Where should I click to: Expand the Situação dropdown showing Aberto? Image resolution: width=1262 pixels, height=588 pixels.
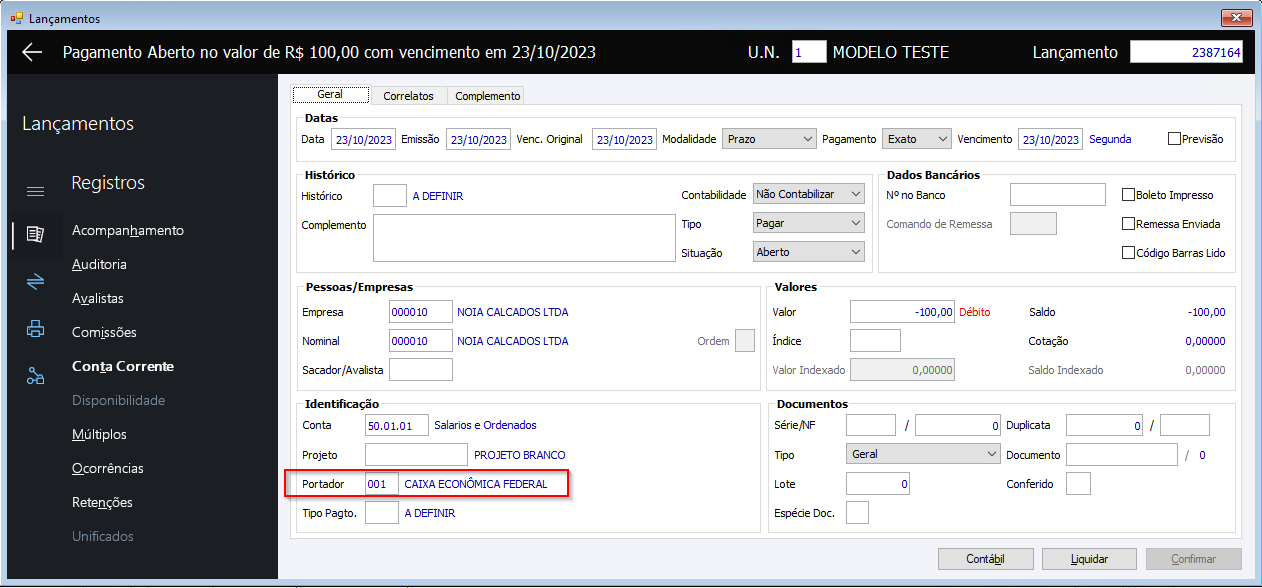click(808, 252)
